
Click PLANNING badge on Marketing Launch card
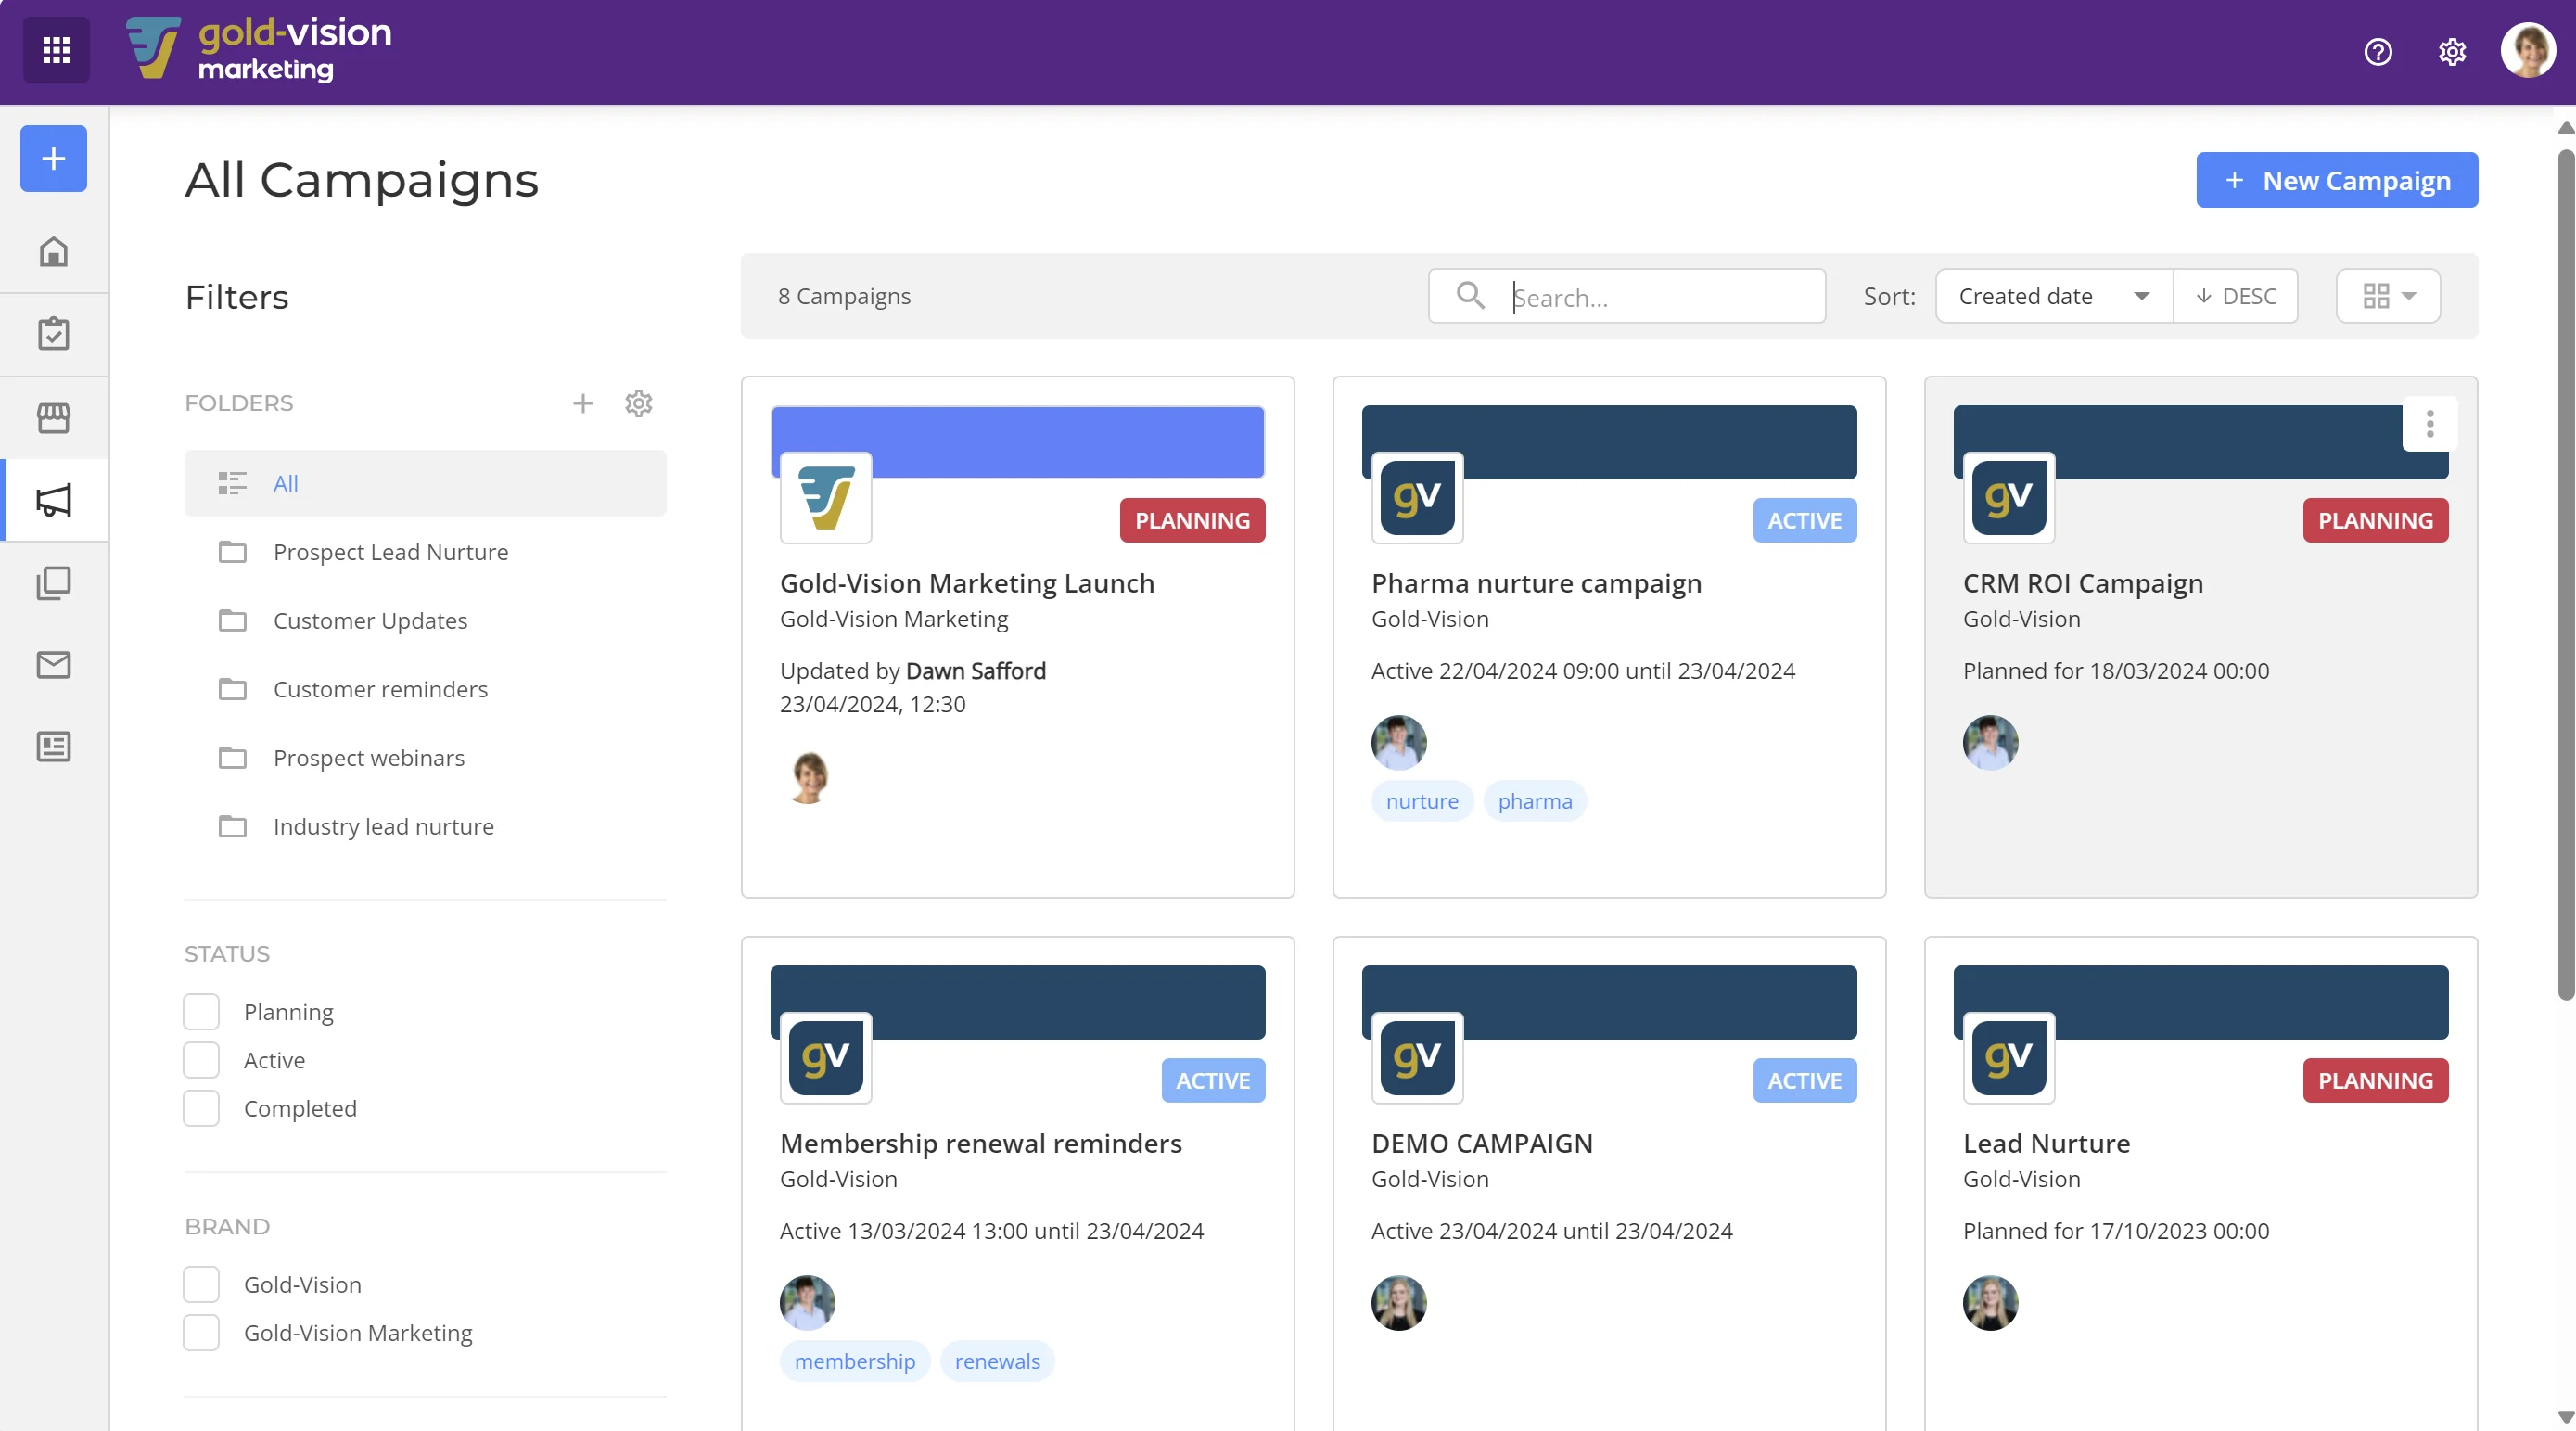(x=1192, y=520)
